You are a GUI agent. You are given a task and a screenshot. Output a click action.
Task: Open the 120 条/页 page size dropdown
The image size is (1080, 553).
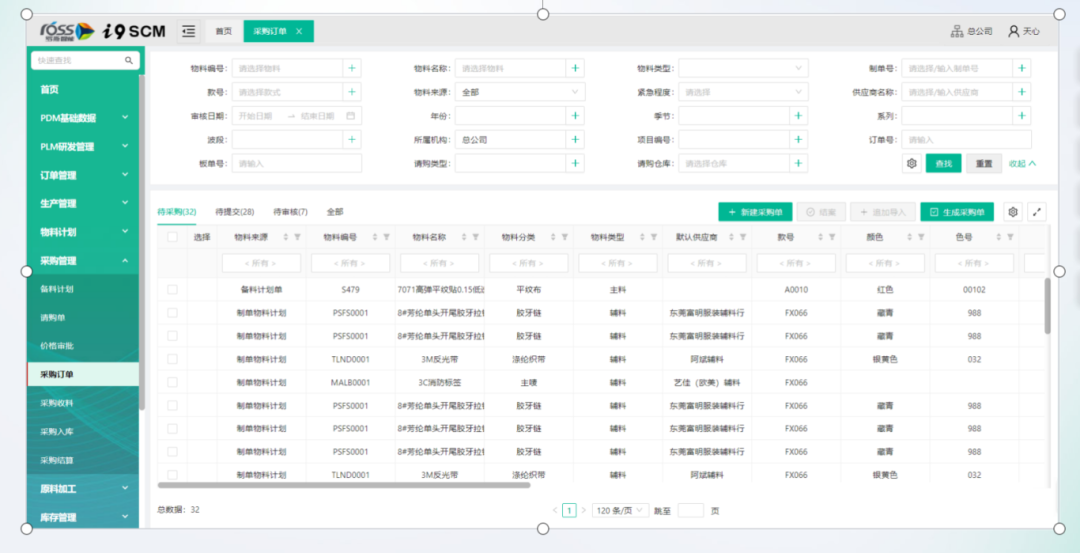point(621,510)
